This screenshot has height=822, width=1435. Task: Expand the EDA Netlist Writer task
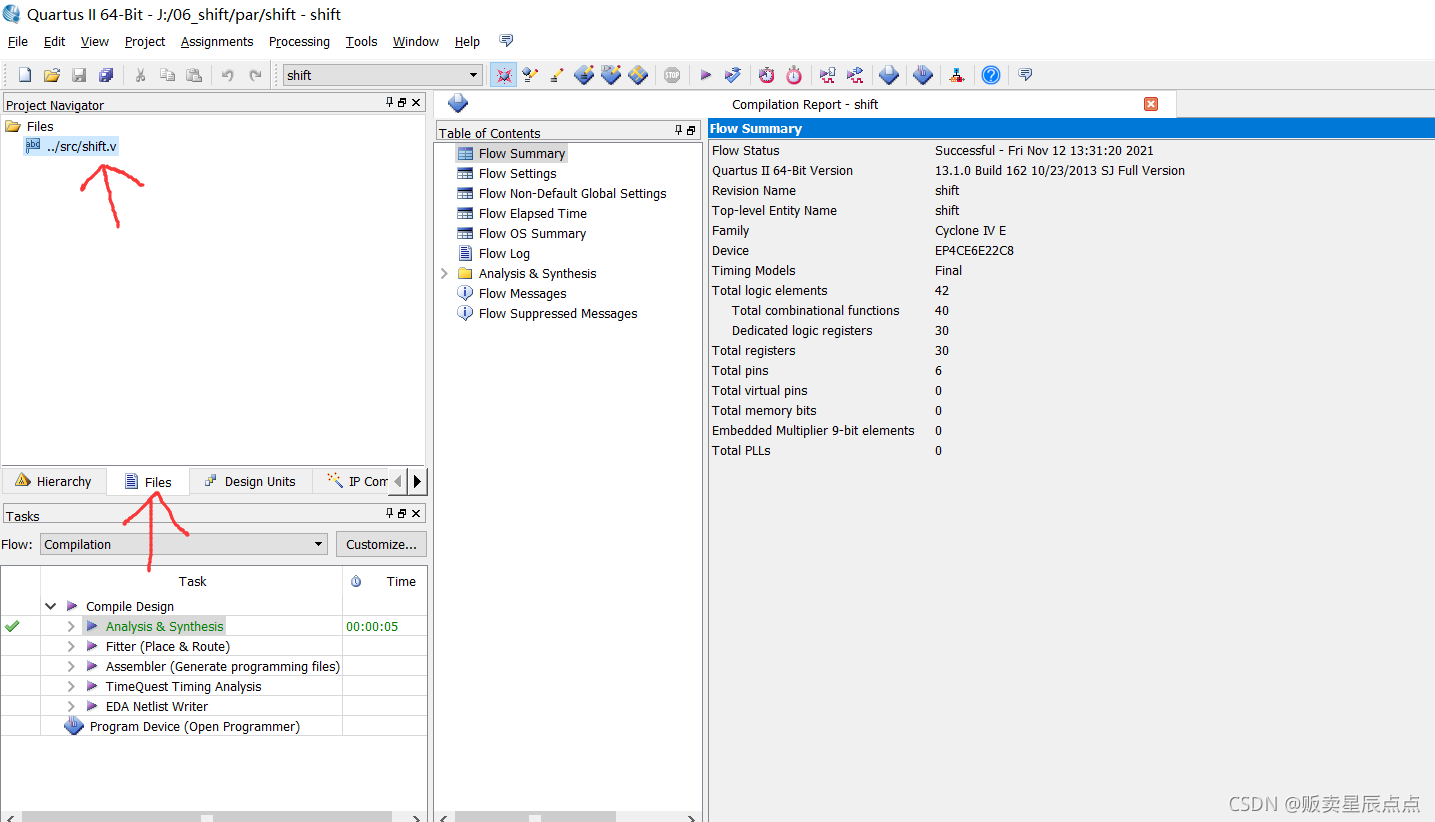pyautogui.click(x=71, y=706)
